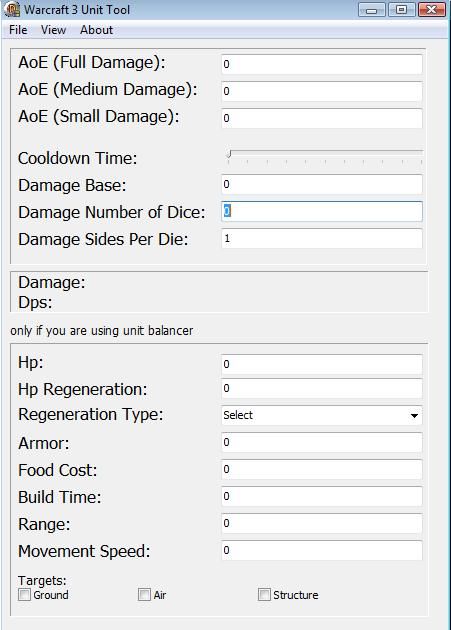The height and width of the screenshot is (630, 451).
Task: Minimize the Unit Tool window
Action: [x=371, y=10]
